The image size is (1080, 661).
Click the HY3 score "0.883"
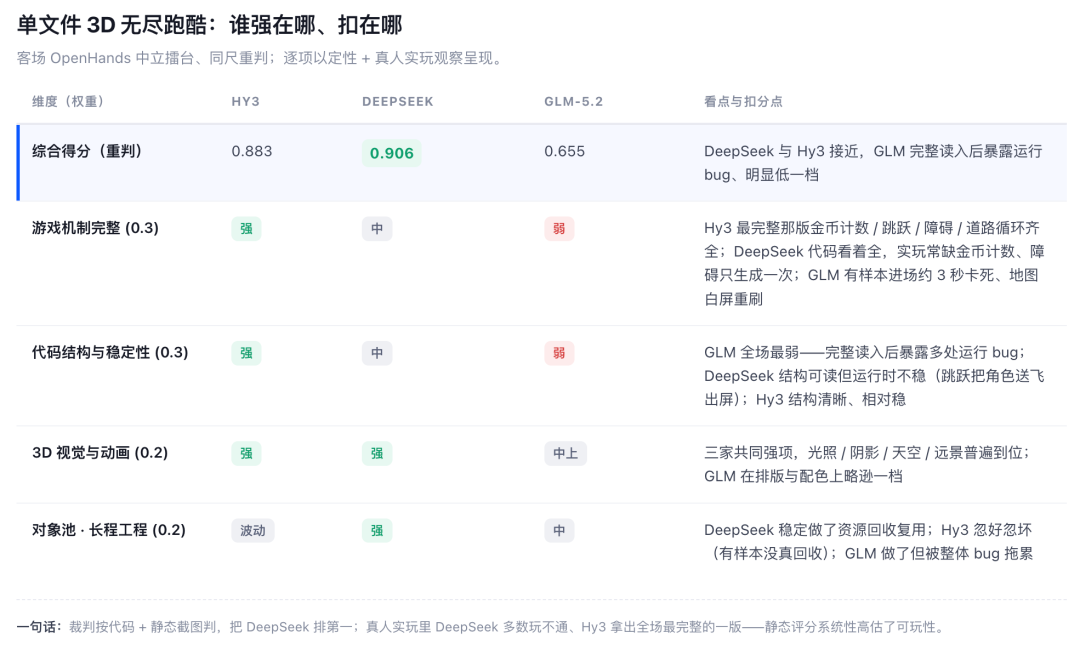coord(251,151)
